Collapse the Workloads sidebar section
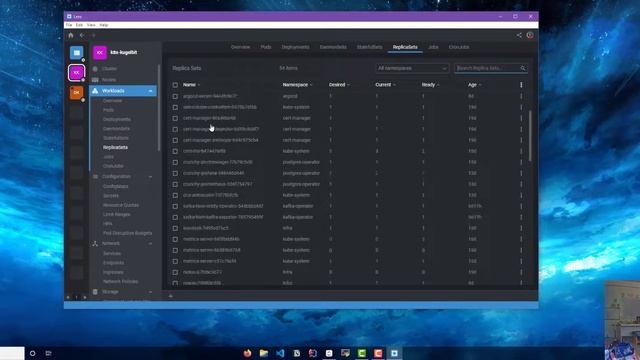The height and width of the screenshot is (360, 640). click(x=151, y=91)
